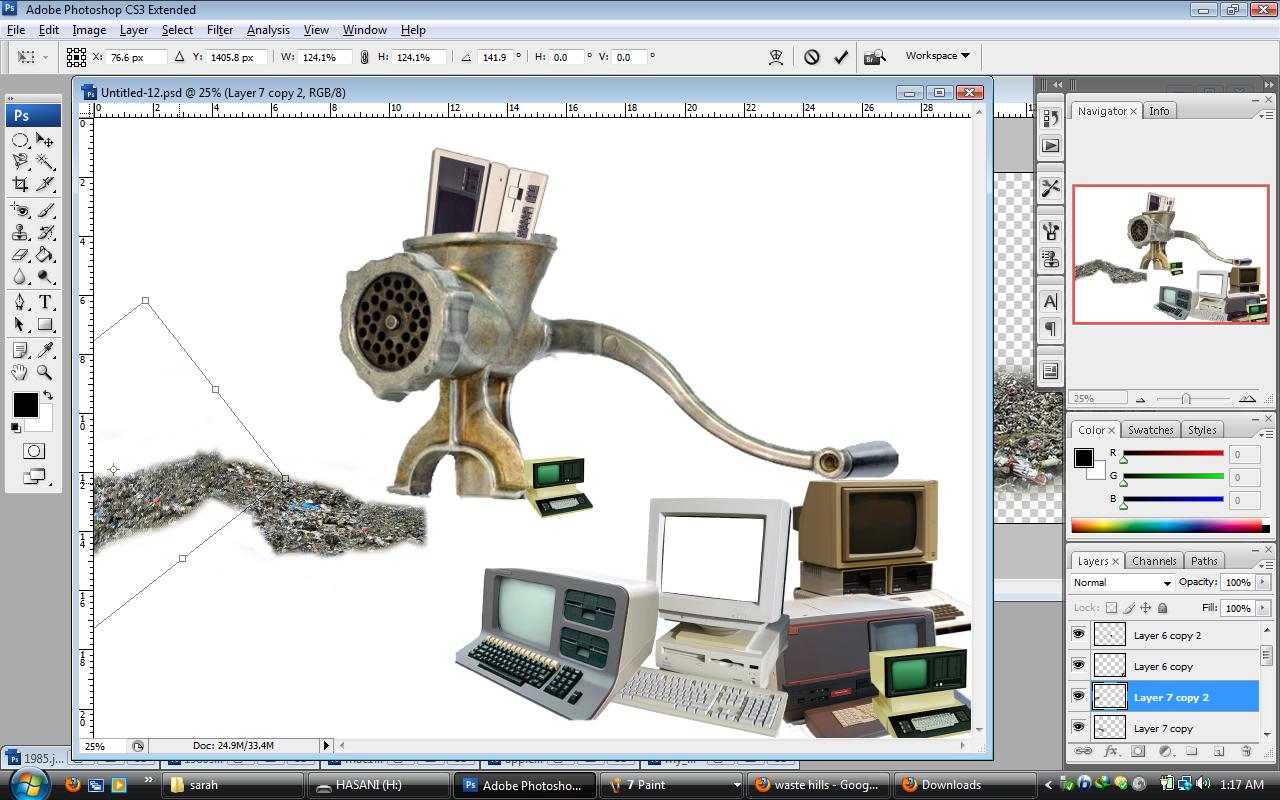Select the Paint Bucket tool
The height and width of the screenshot is (800, 1280).
tap(45, 255)
